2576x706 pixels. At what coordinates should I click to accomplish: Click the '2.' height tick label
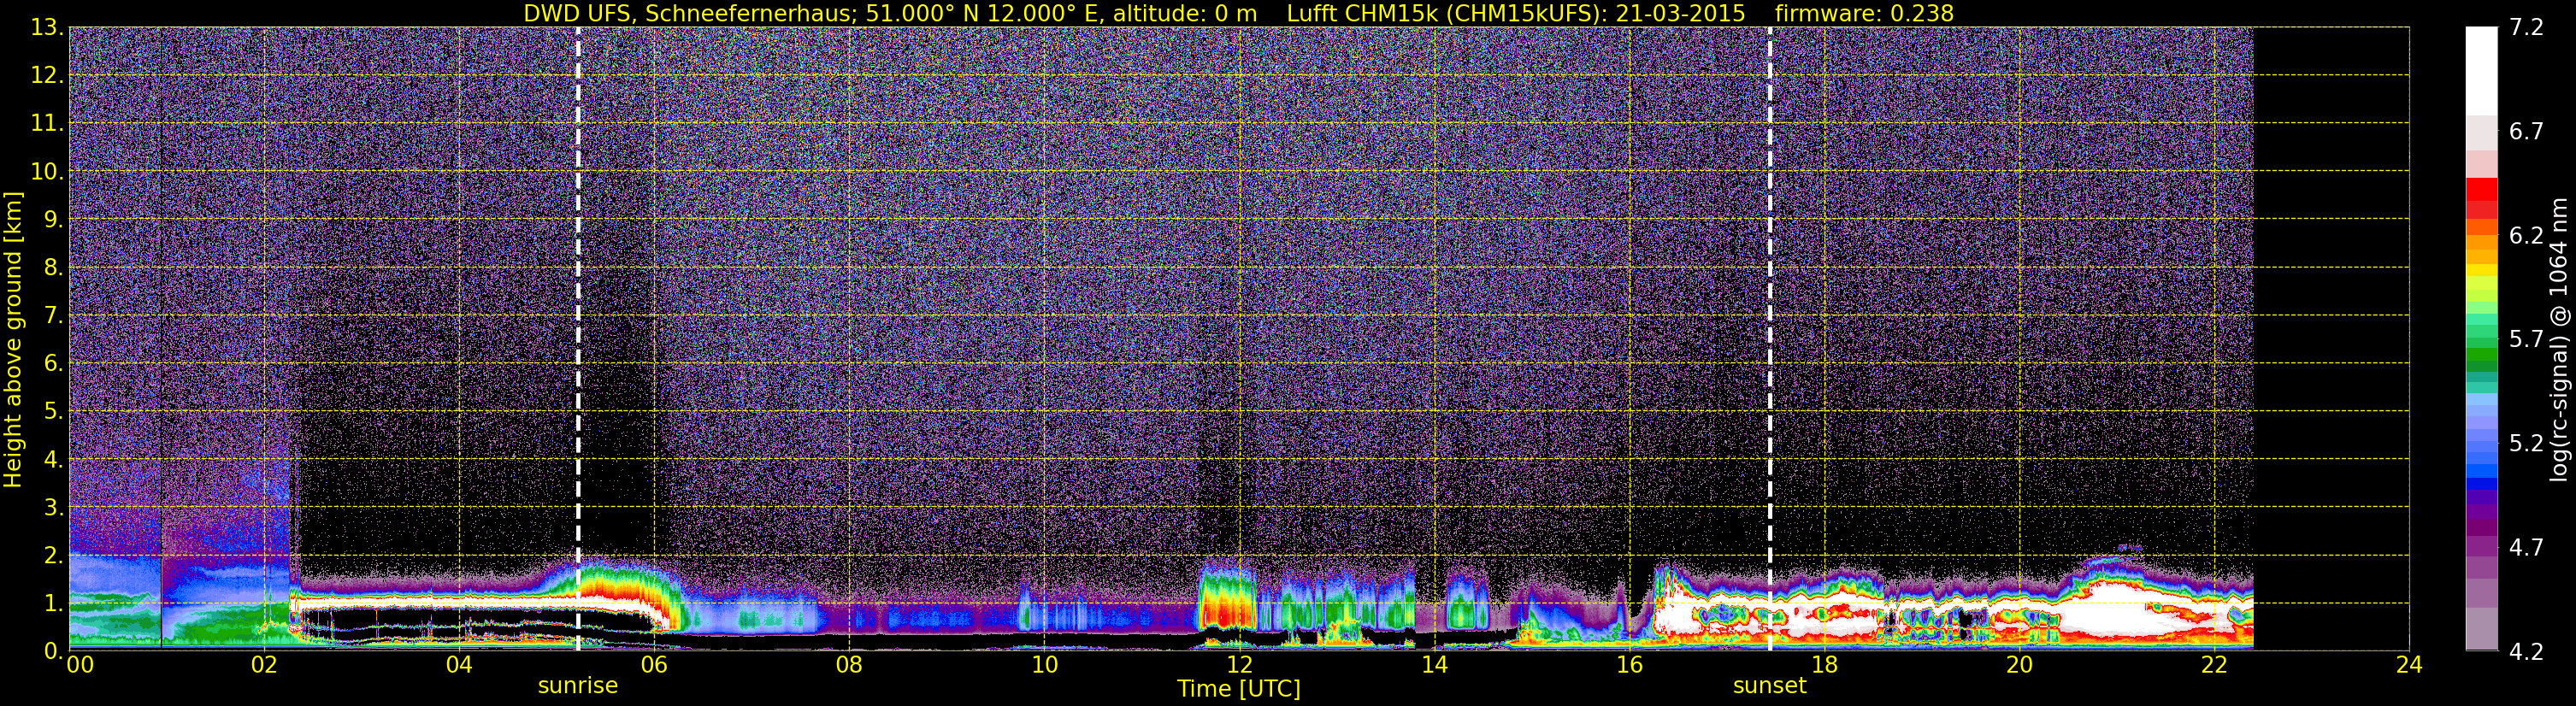53,556
